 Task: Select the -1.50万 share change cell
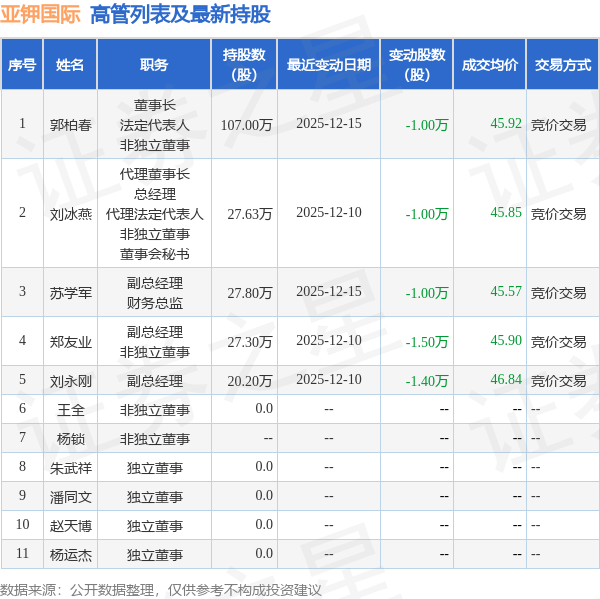click(x=427, y=342)
